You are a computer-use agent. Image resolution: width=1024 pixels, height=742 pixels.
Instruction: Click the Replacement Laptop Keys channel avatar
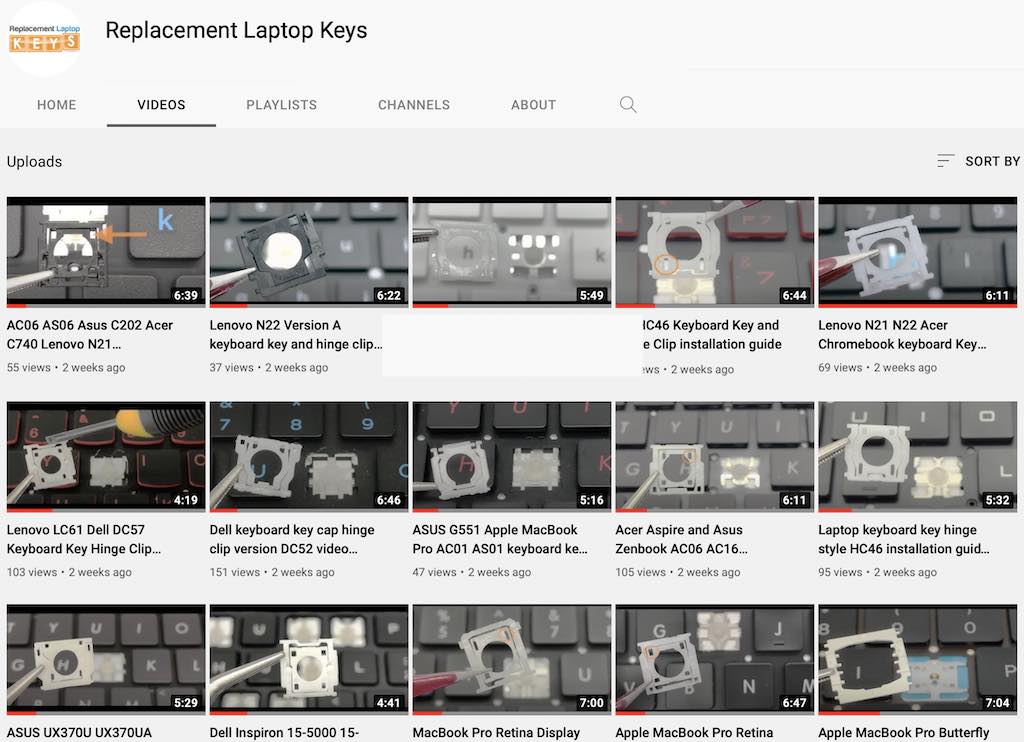click(x=44, y=39)
